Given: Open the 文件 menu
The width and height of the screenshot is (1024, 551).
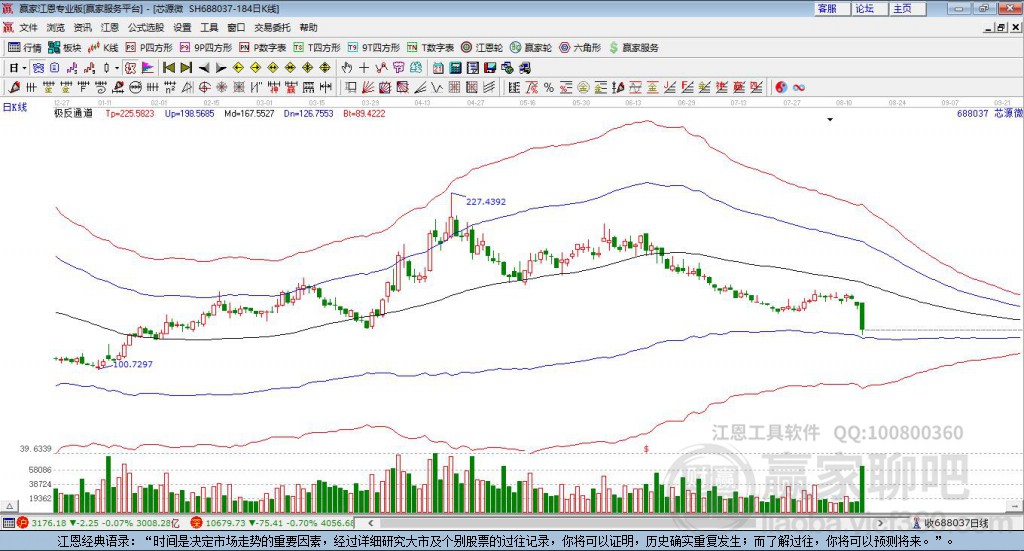Looking at the screenshot, I should point(28,27).
